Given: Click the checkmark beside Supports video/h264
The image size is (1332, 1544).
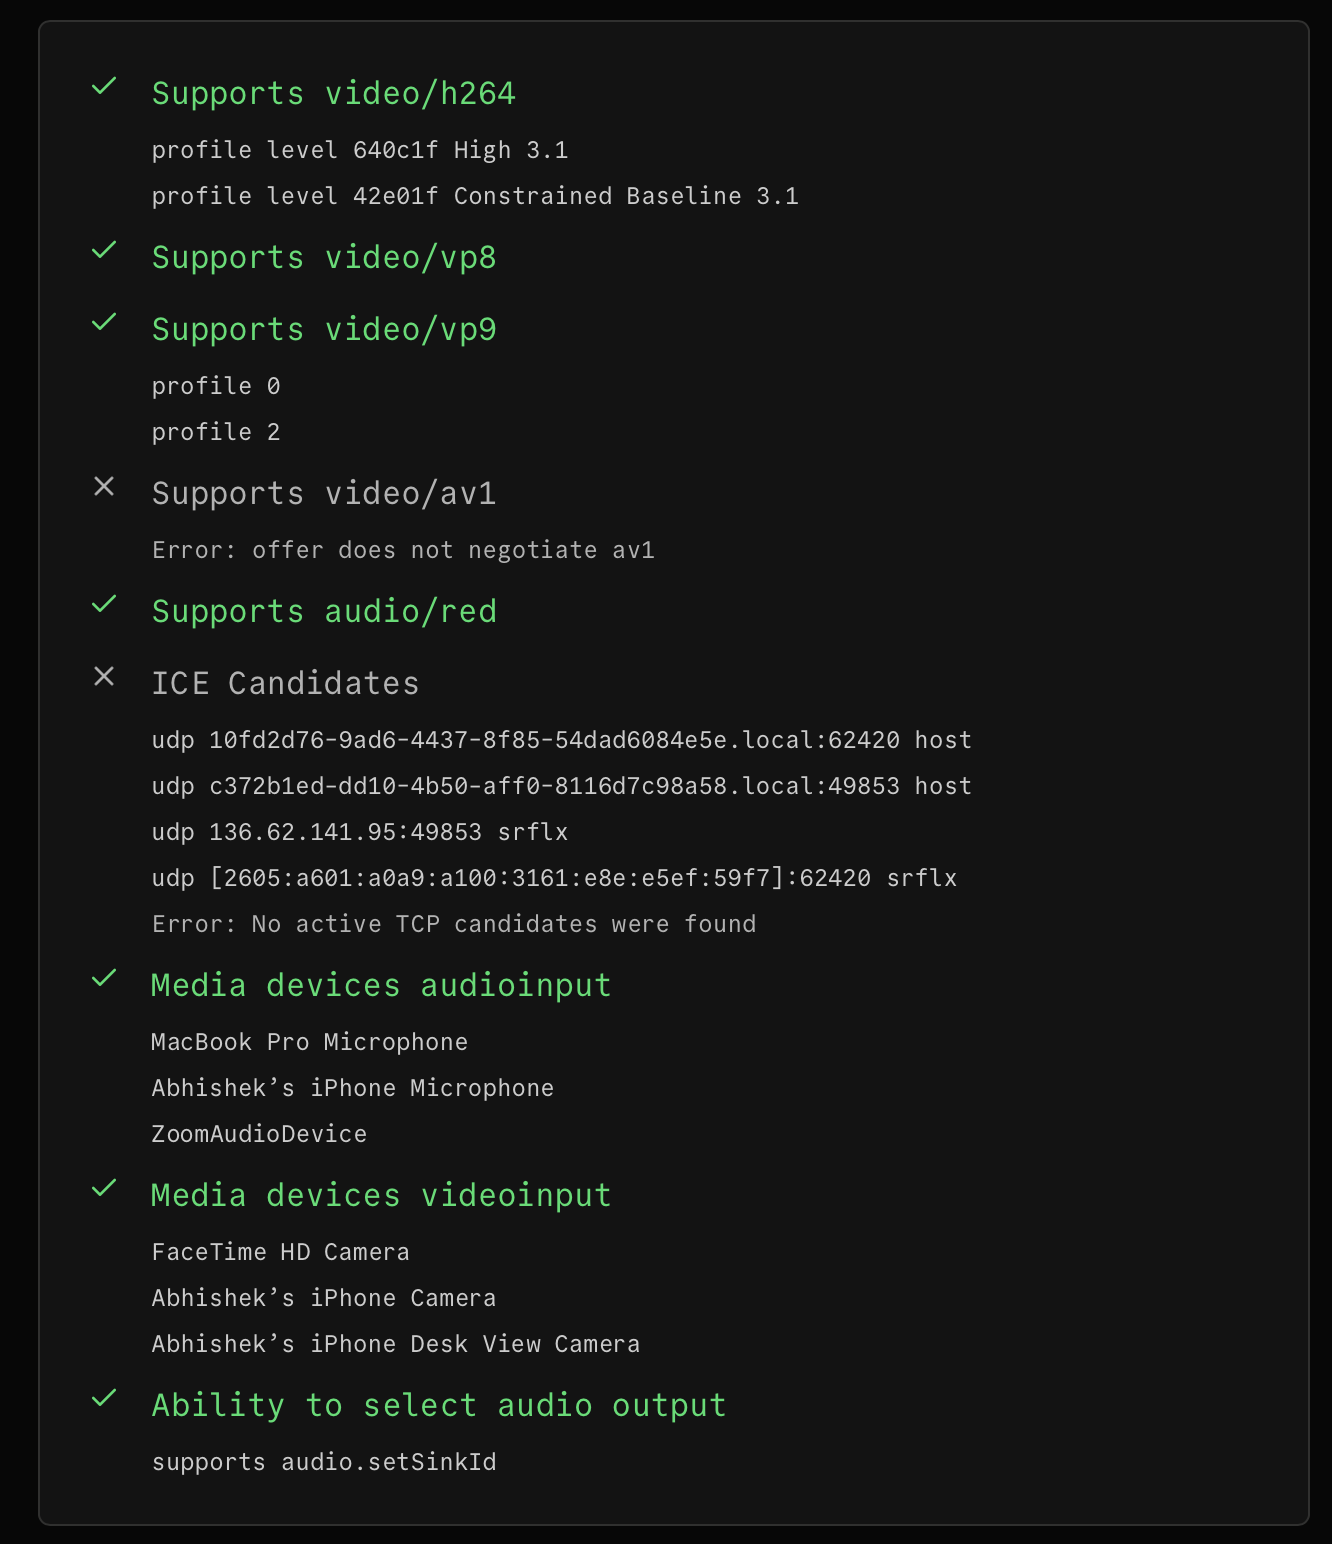Looking at the screenshot, I should pos(104,87).
